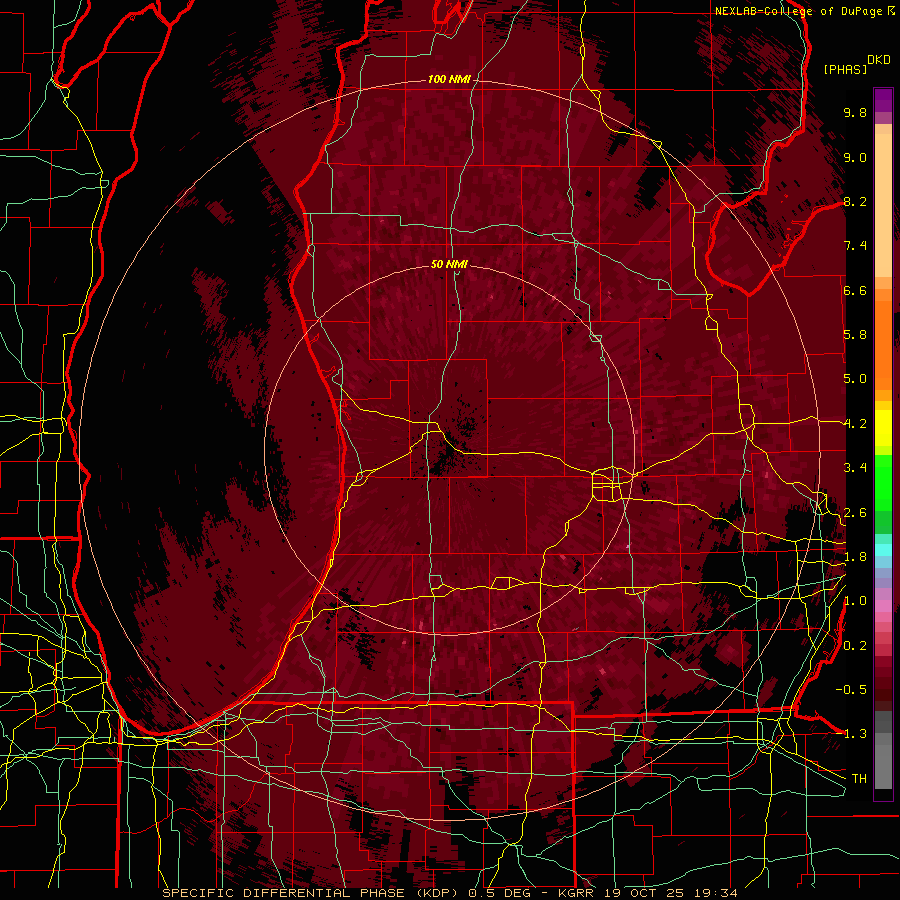
Task: Click the pink band of the color scale
Action: [x=883, y=606]
